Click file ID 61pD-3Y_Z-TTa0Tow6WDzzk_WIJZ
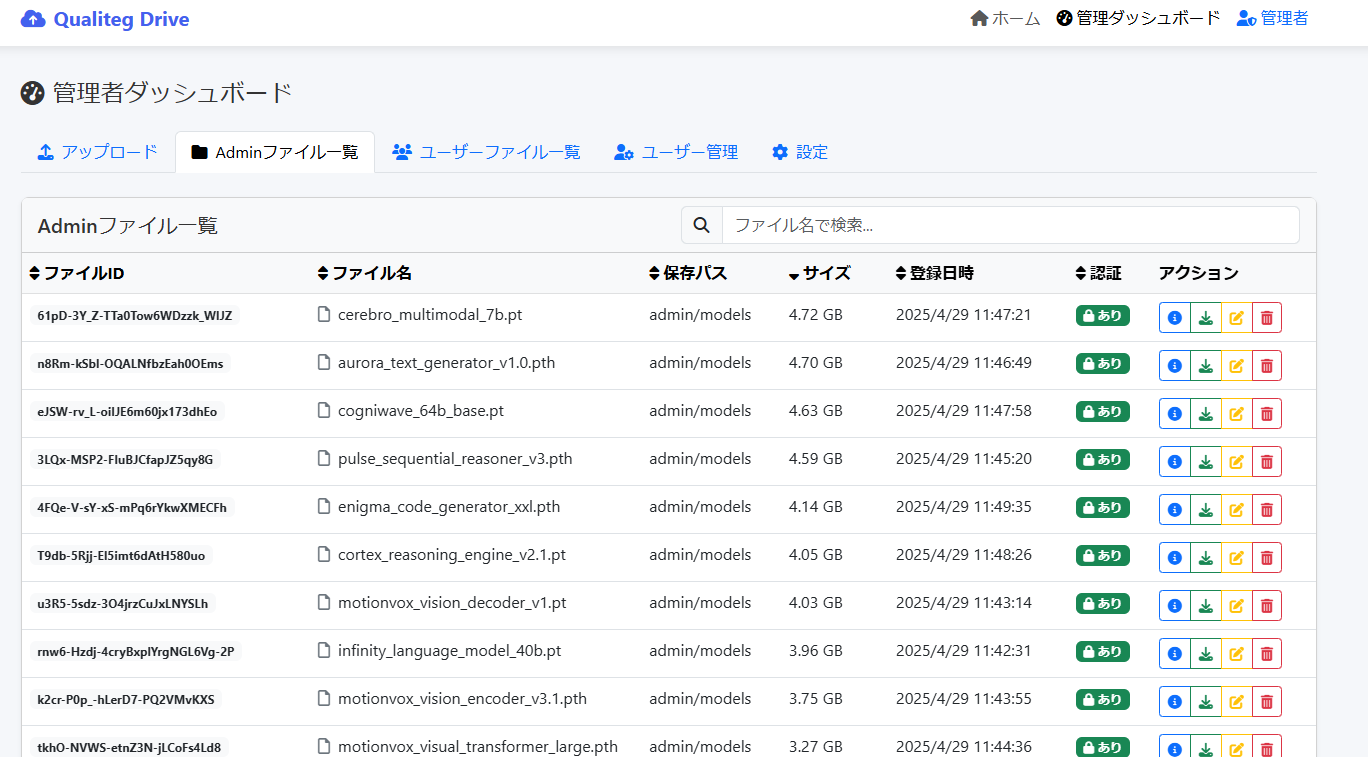The width and height of the screenshot is (1368, 757). click(x=135, y=315)
